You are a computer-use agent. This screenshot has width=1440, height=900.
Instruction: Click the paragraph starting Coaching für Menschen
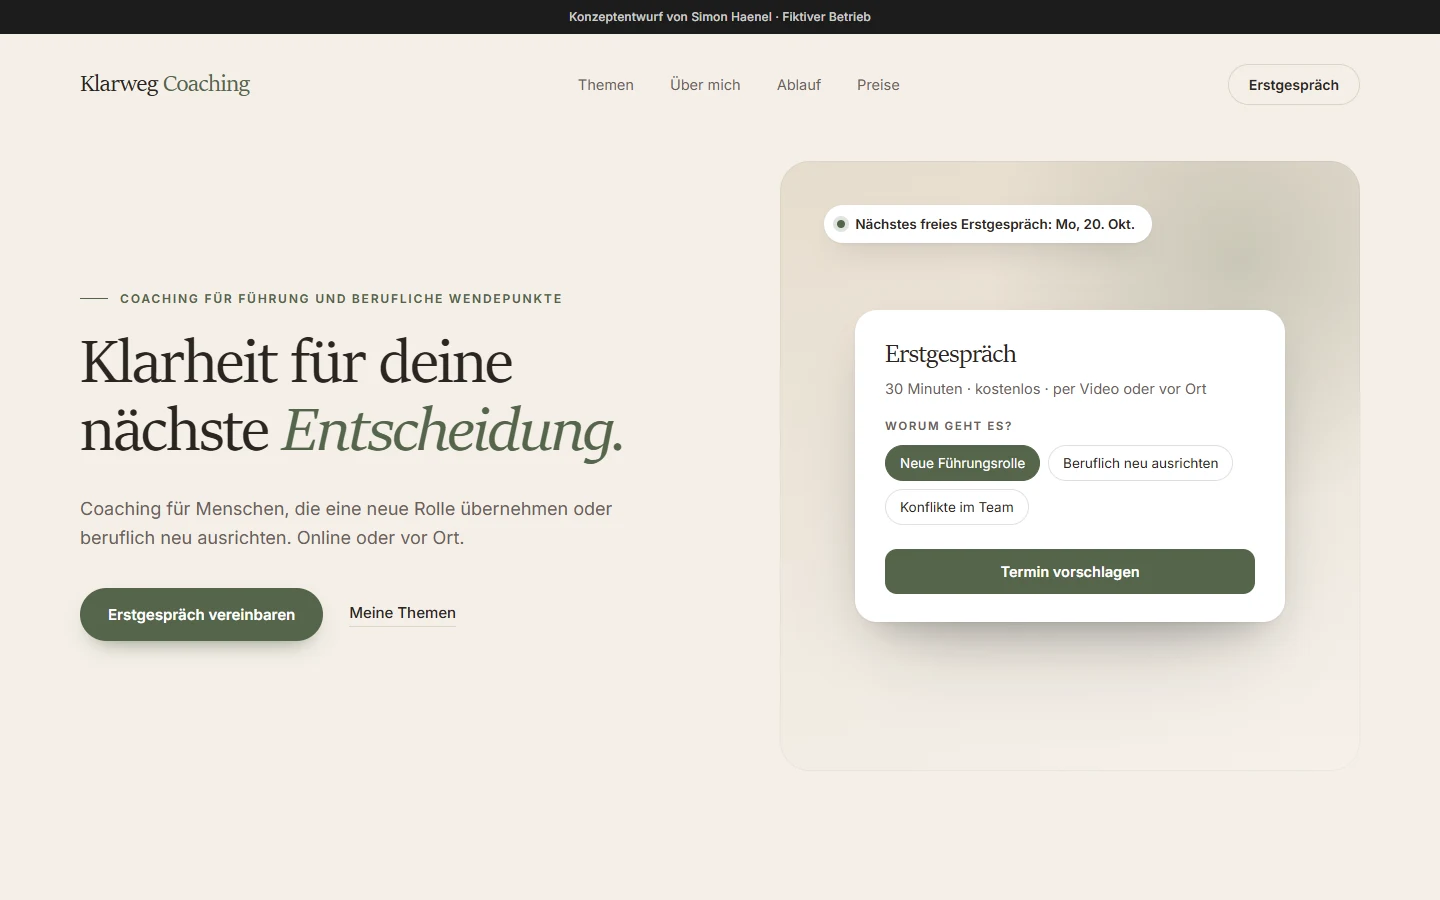click(346, 523)
